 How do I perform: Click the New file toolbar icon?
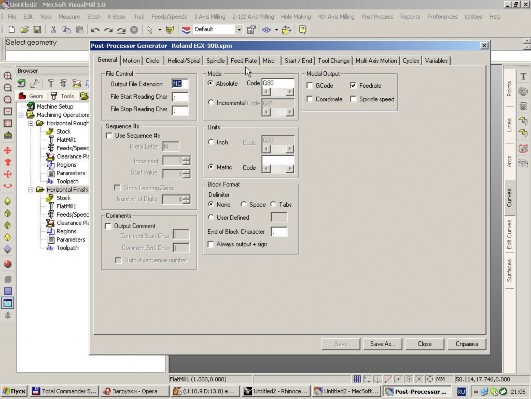(12, 30)
